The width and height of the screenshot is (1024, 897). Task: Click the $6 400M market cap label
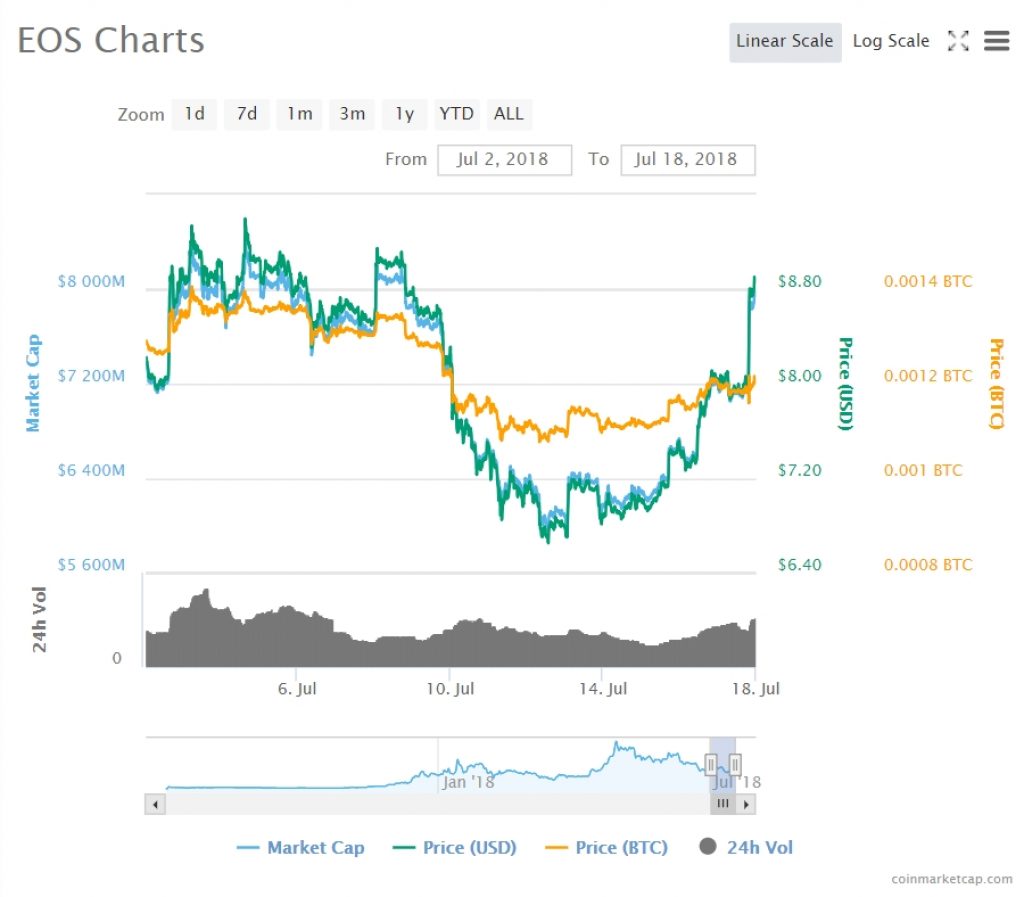91,471
